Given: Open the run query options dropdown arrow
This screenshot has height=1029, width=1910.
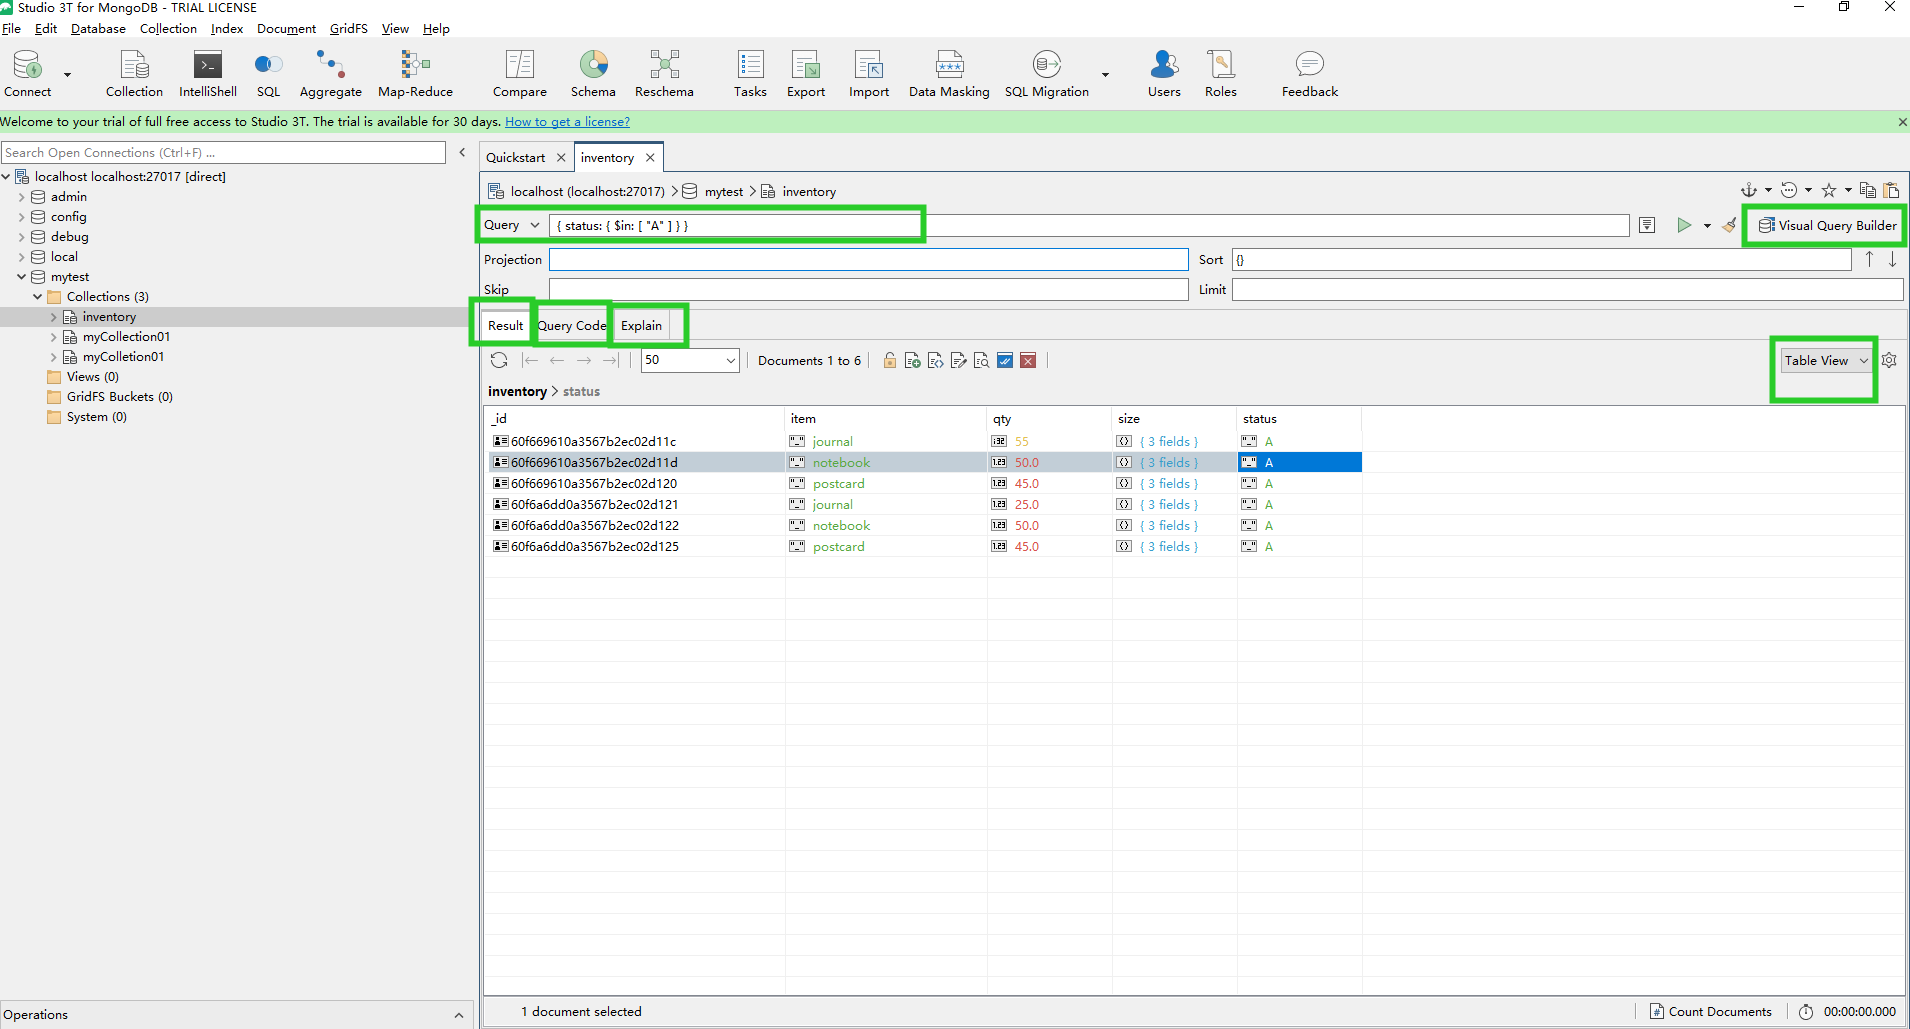Looking at the screenshot, I should [1707, 226].
